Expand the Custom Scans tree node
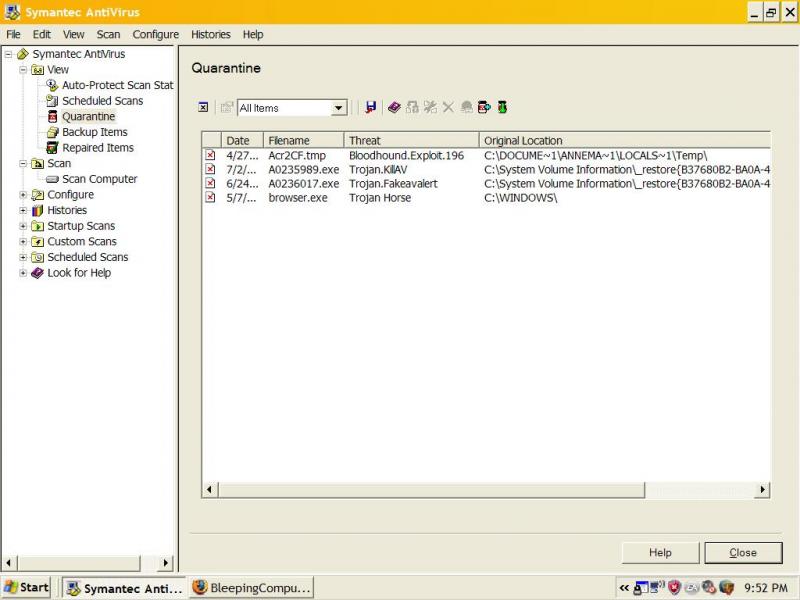This screenshot has width=800, height=600. coord(23,242)
